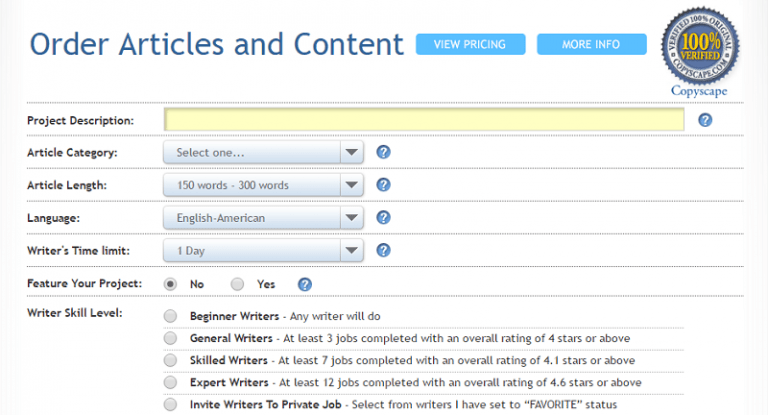Click the Writer's Time limit label

pos(78,250)
